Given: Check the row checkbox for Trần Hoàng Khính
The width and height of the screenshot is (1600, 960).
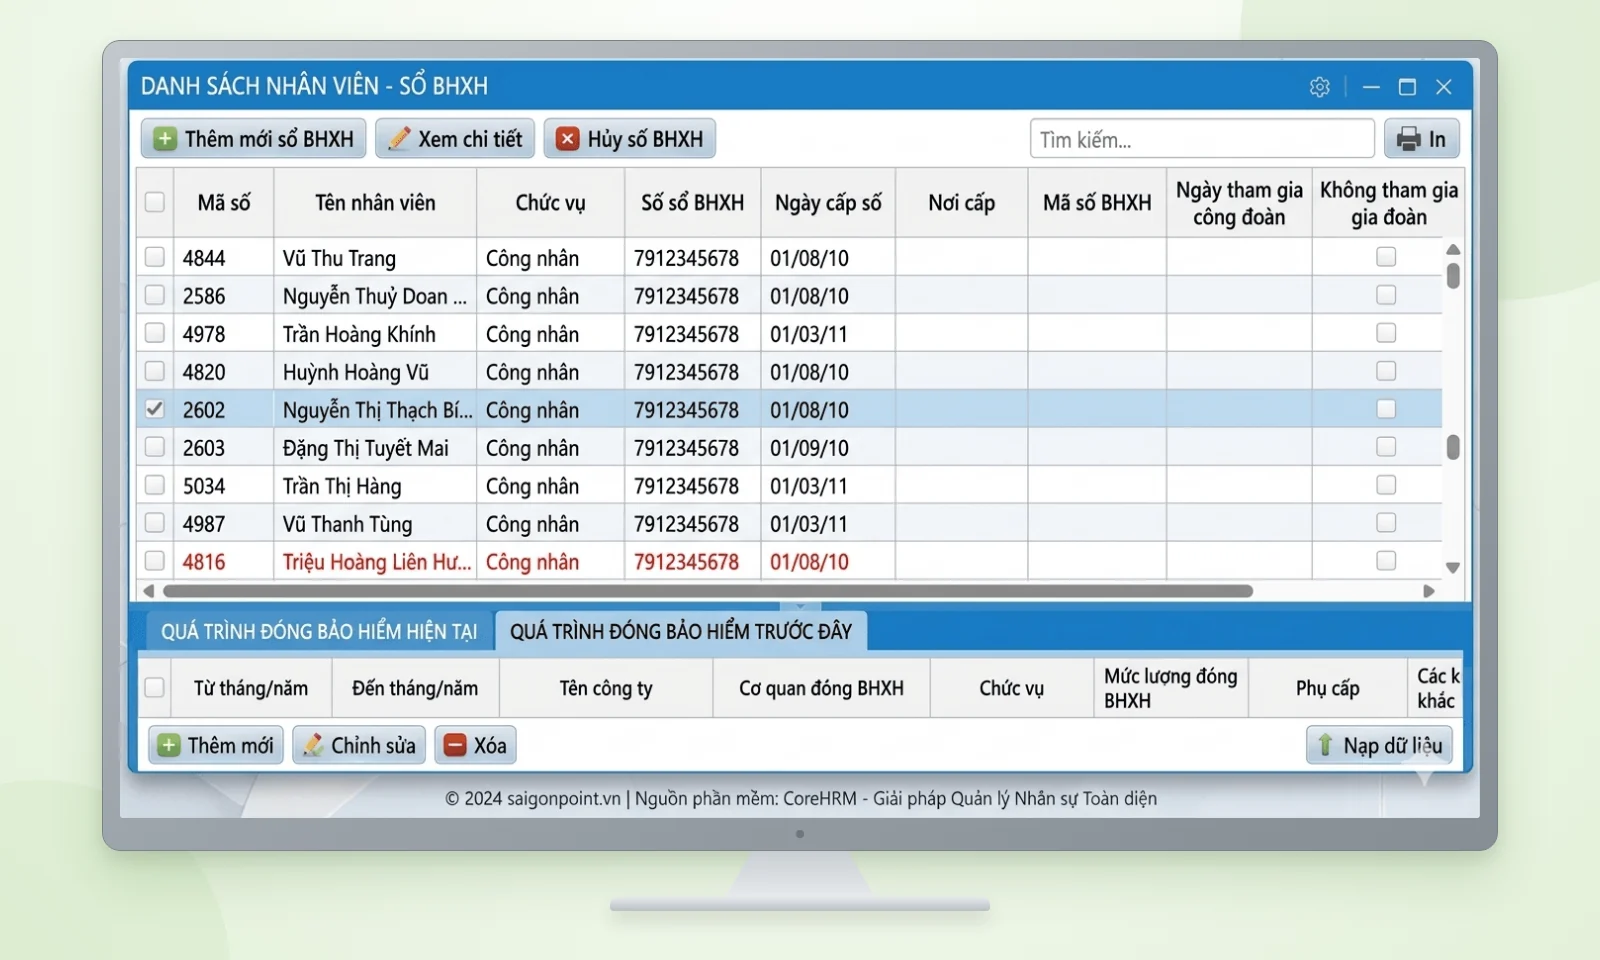Looking at the screenshot, I should [x=155, y=333].
